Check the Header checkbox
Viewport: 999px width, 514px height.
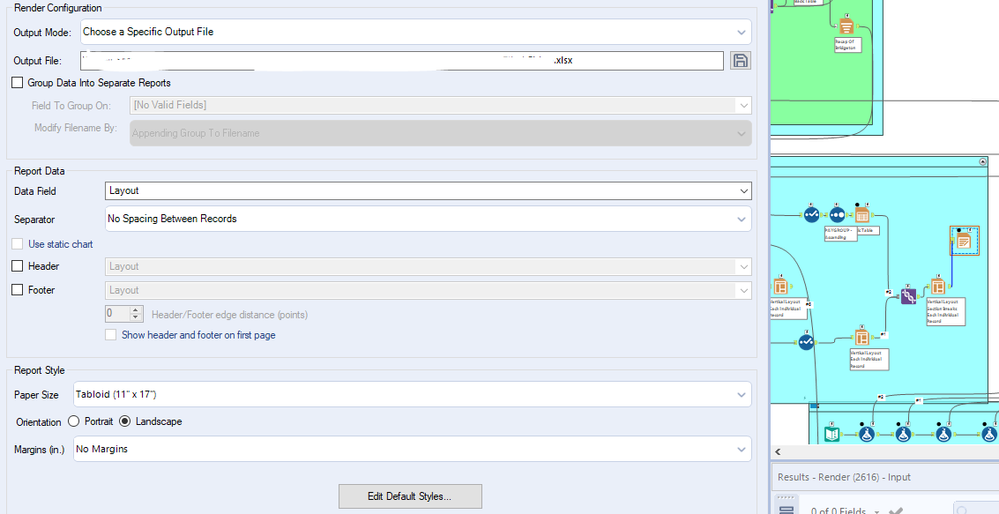pos(17,266)
